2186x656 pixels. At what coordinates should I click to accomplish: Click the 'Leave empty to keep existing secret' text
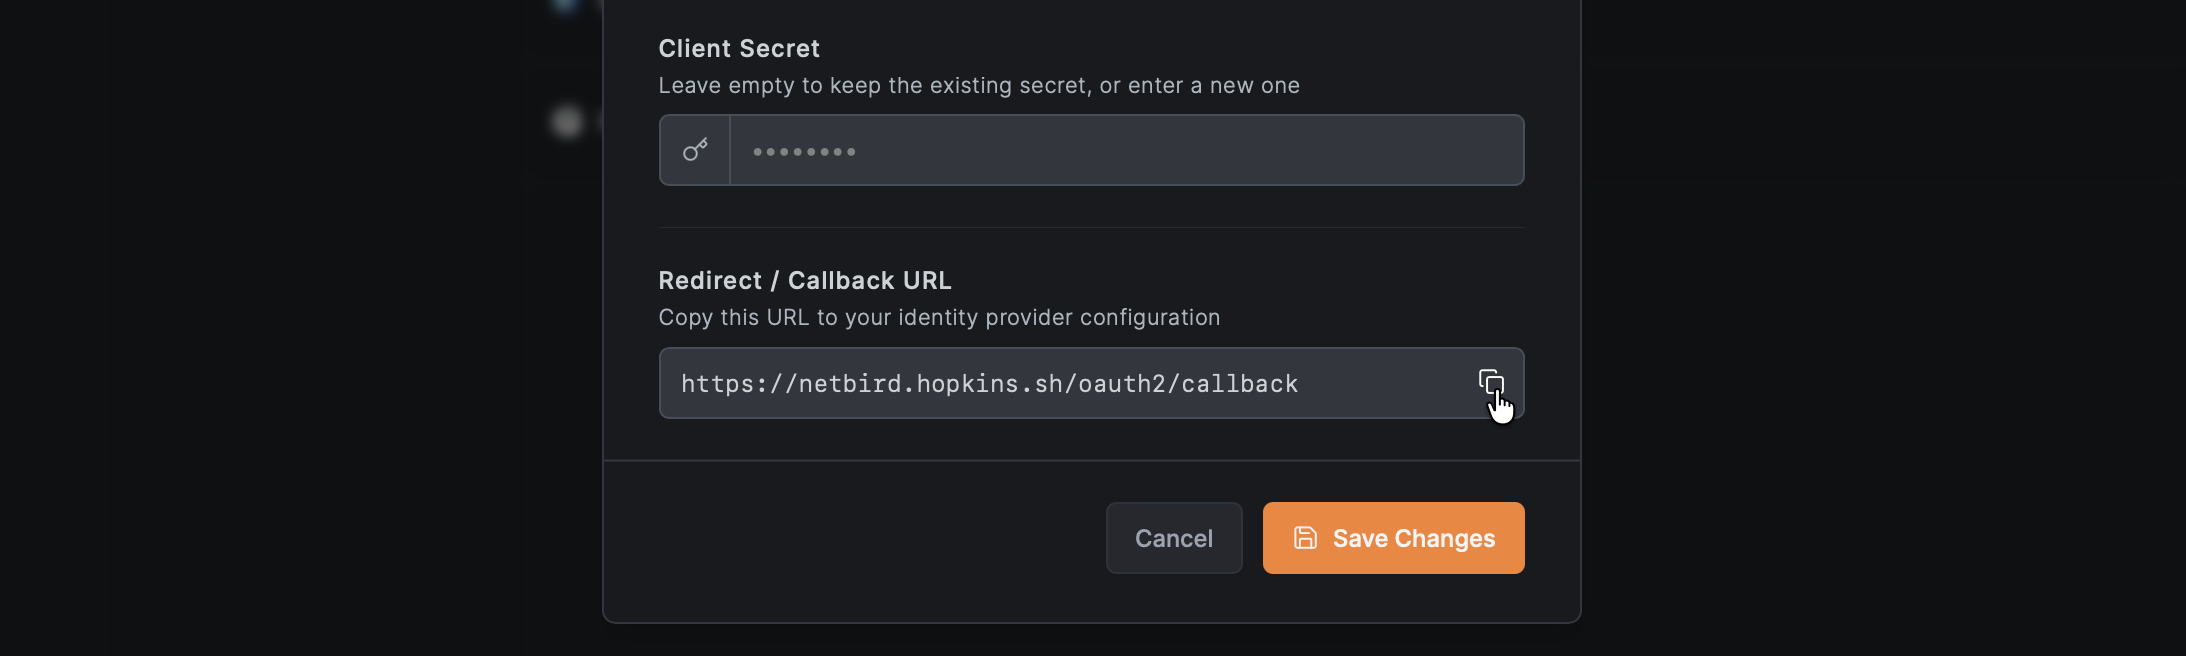click(x=978, y=86)
